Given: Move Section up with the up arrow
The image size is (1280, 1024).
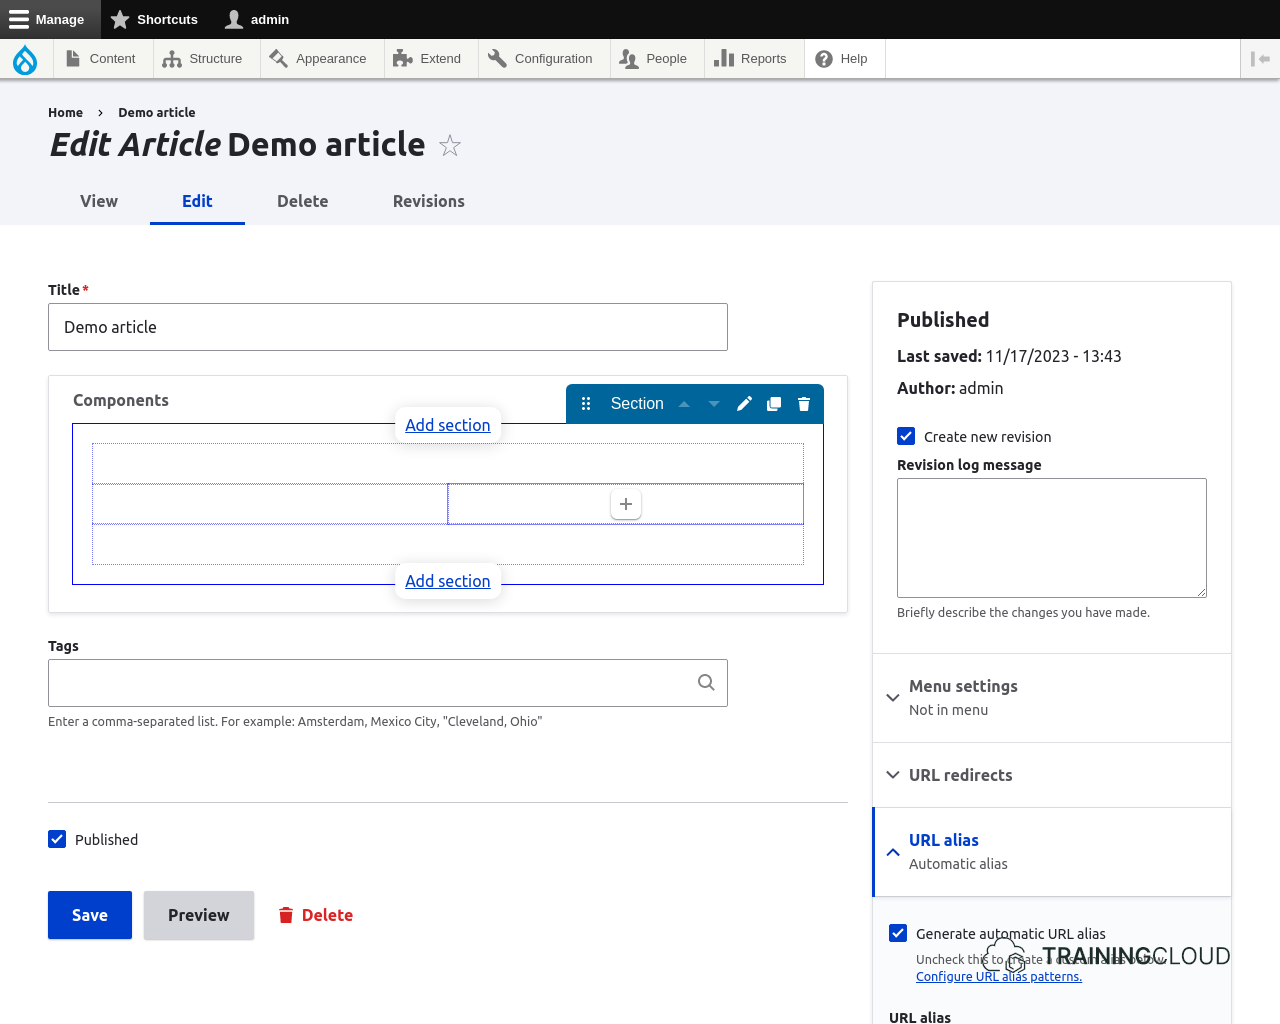Looking at the screenshot, I should point(684,404).
